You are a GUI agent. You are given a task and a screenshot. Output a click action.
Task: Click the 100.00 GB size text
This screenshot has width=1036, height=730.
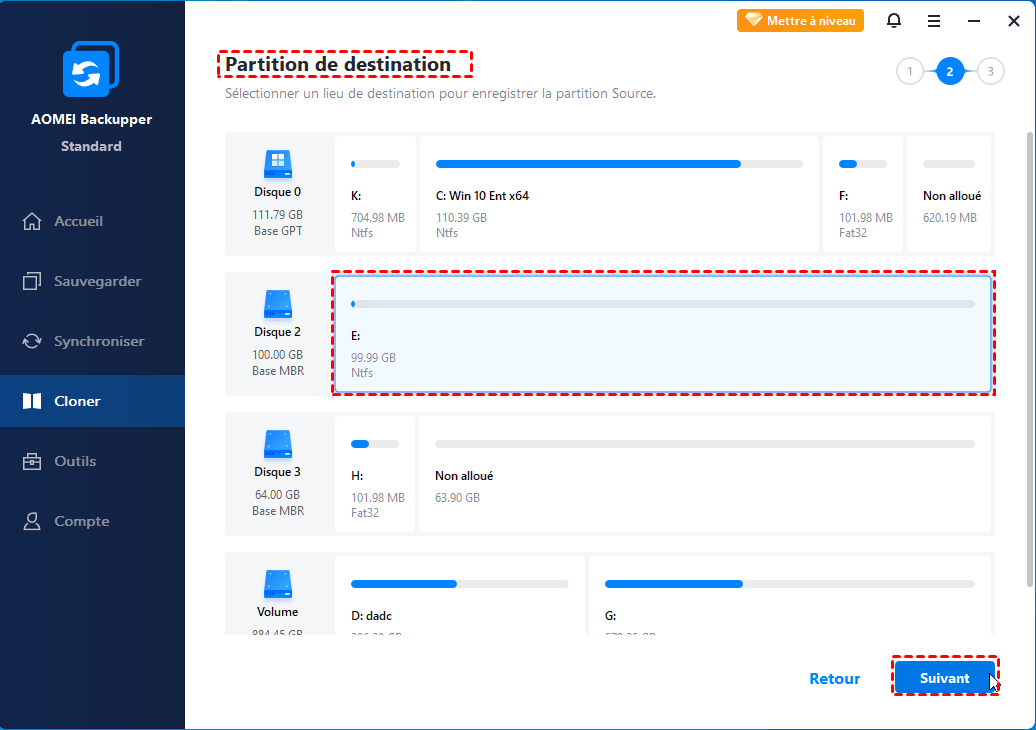point(278,355)
